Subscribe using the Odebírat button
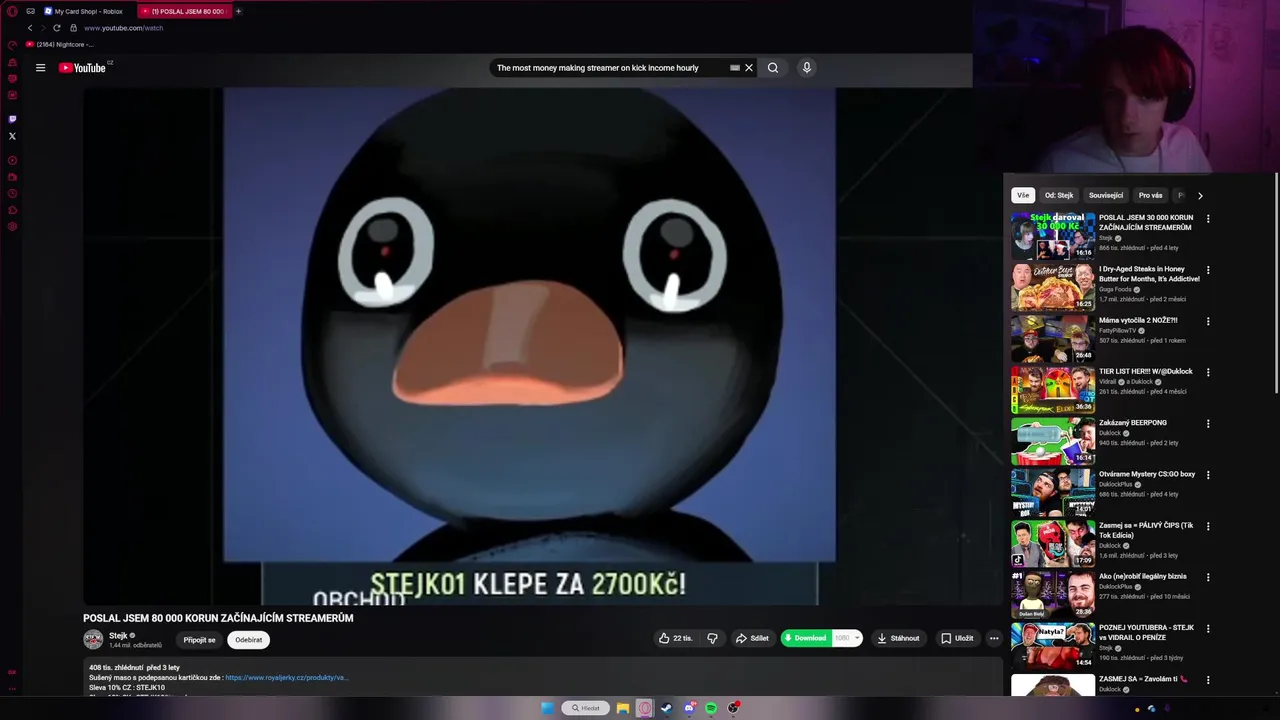This screenshot has height=720, width=1280. pyautogui.click(x=249, y=640)
